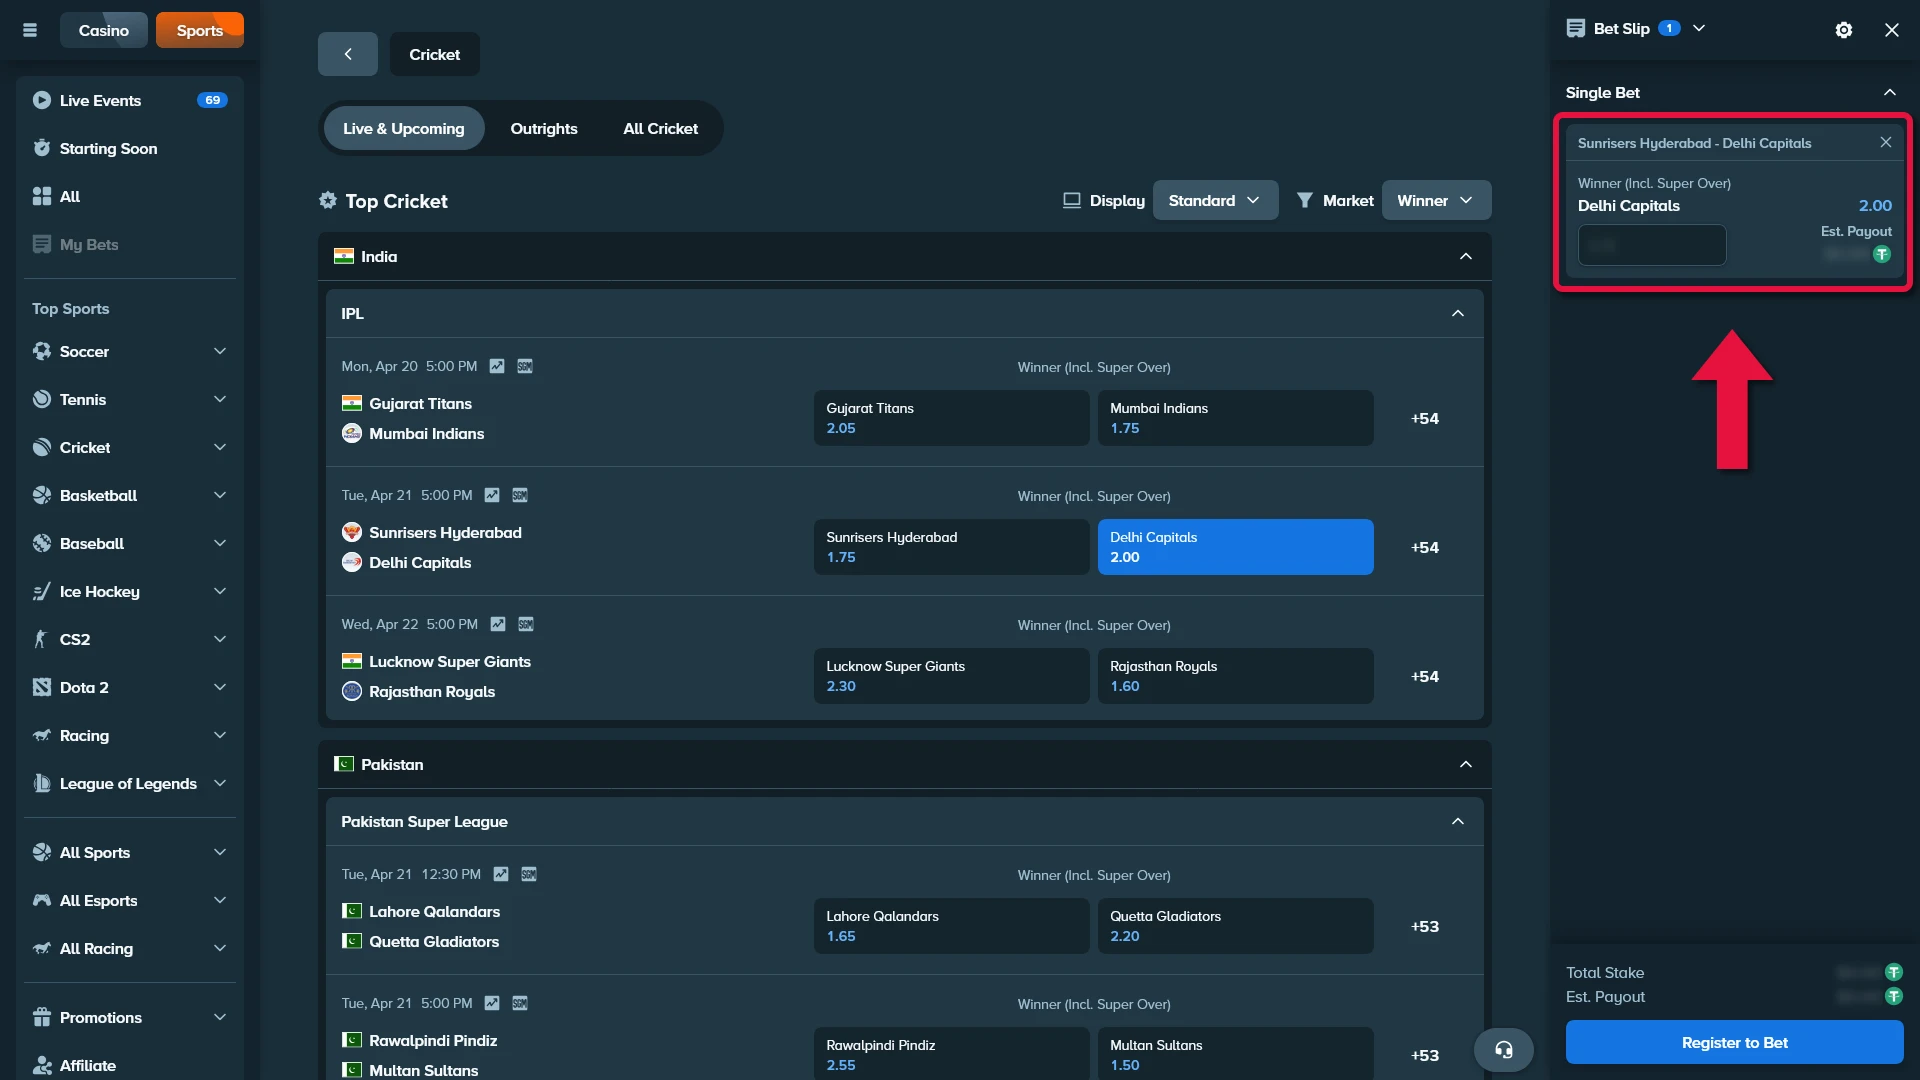Show +54 markets for Gujarat Titans match
This screenshot has height=1080, width=1920.
(x=1425, y=418)
